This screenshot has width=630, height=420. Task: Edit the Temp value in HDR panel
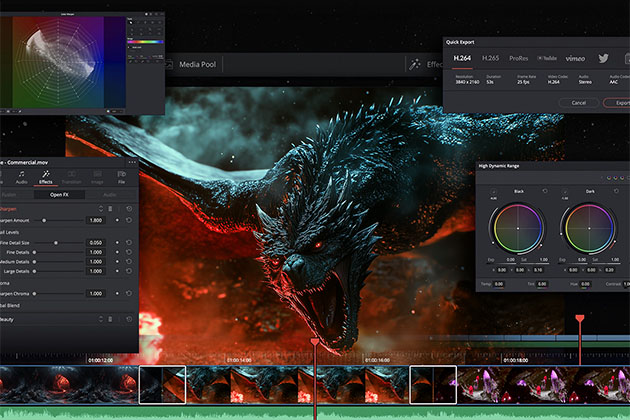(x=499, y=284)
